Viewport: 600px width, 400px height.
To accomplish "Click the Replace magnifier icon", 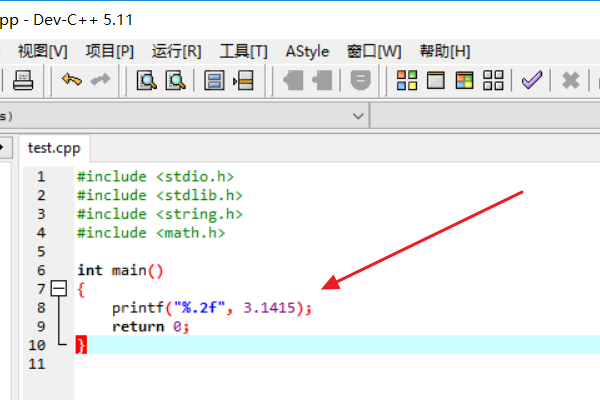I will [x=176, y=81].
